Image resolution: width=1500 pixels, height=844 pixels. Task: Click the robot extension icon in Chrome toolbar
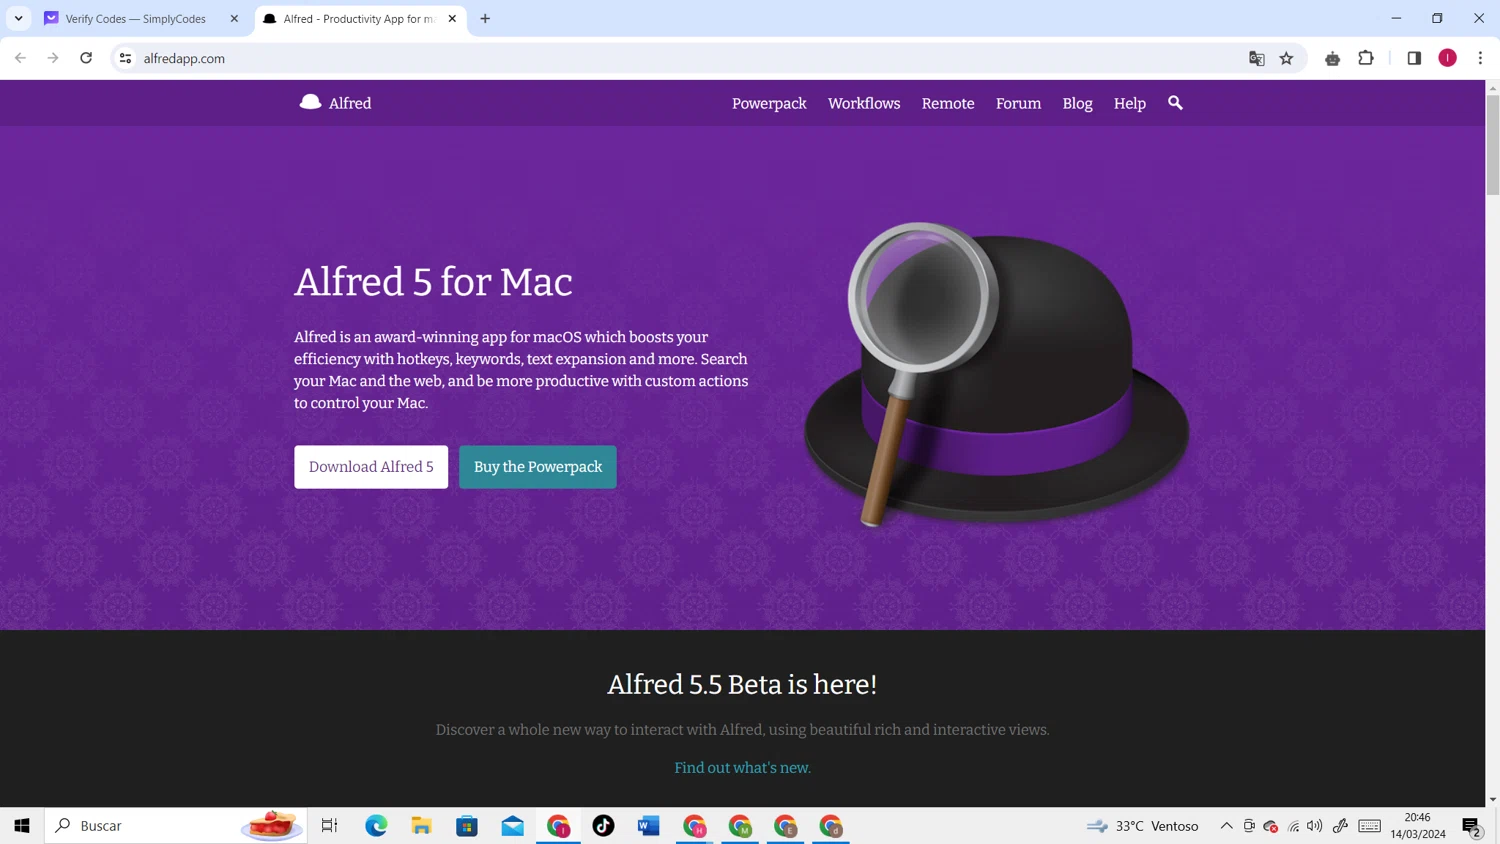click(1332, 58)
